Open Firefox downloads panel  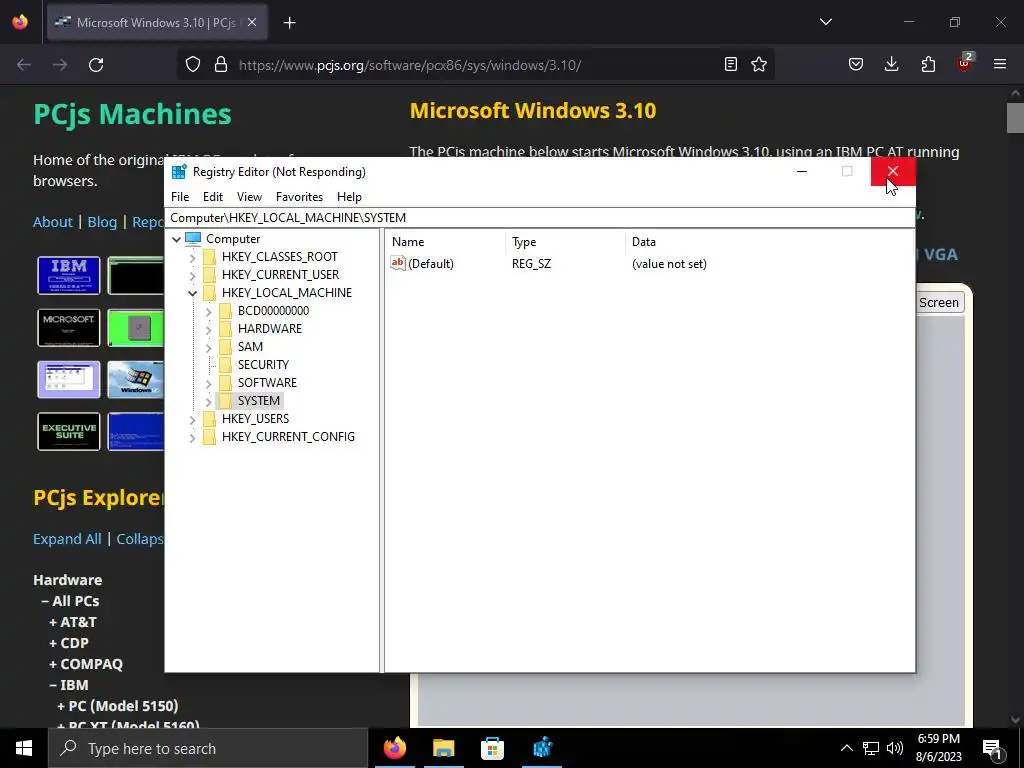pyautogui.click(x=891, y=64)
